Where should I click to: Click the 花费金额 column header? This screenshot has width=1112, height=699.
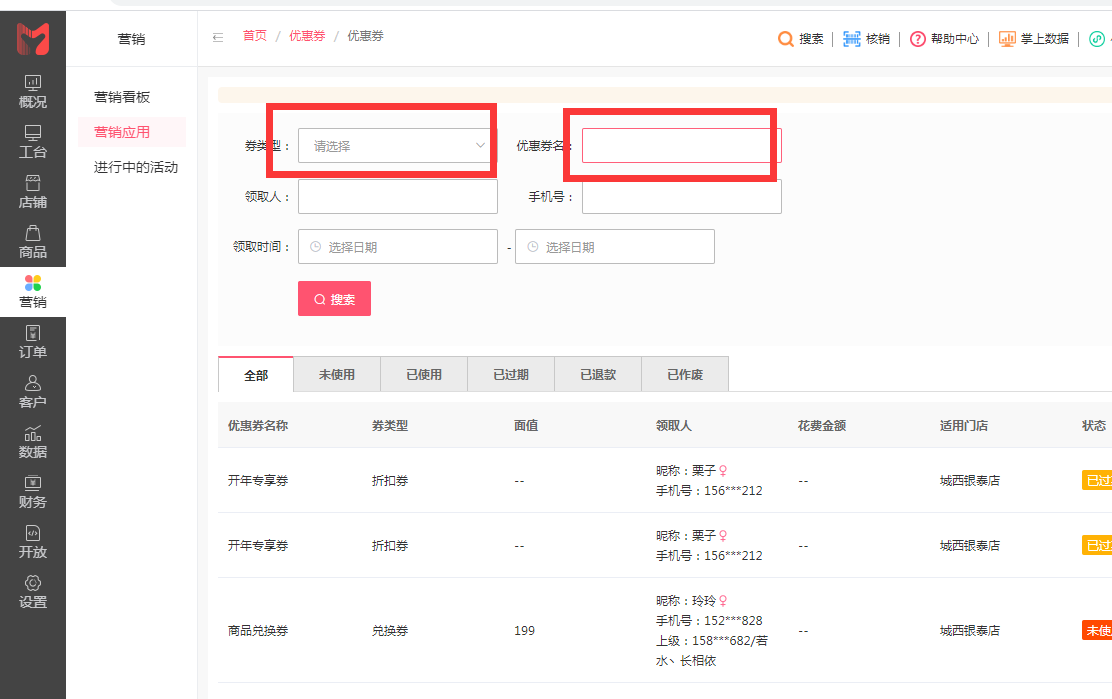(822, 425)
